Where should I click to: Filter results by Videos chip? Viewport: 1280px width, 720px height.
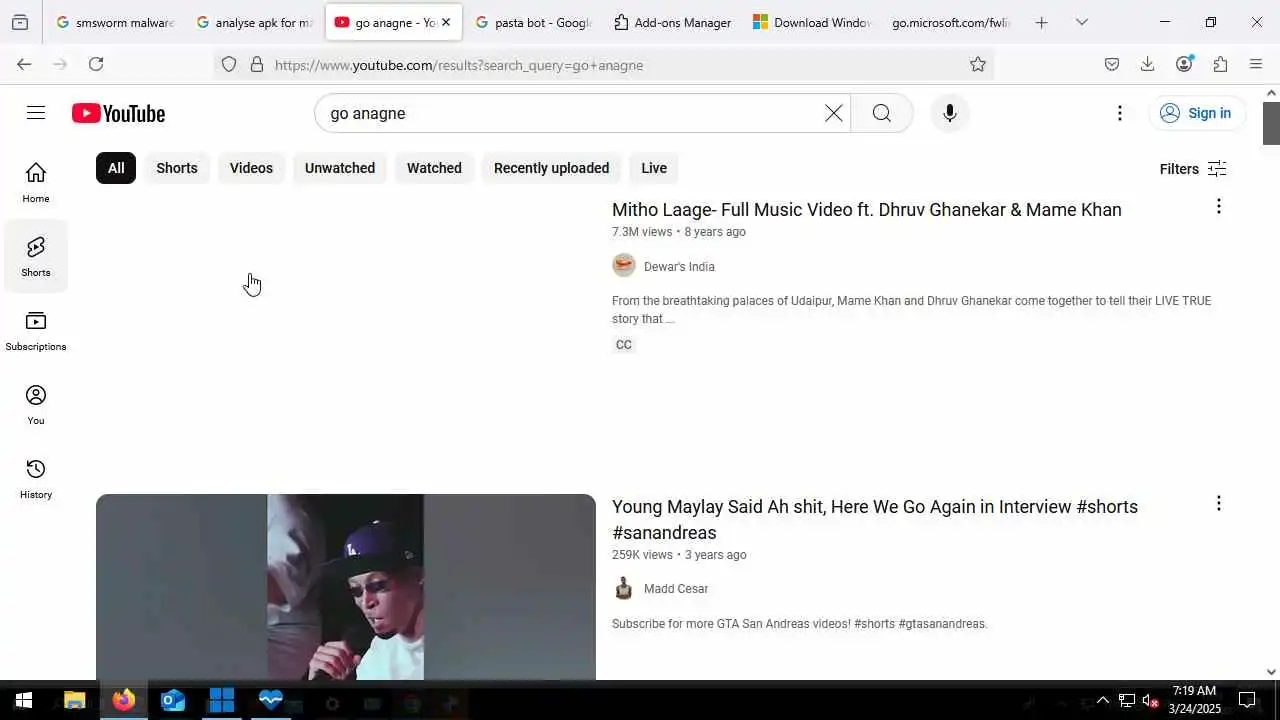coord(251,168)
